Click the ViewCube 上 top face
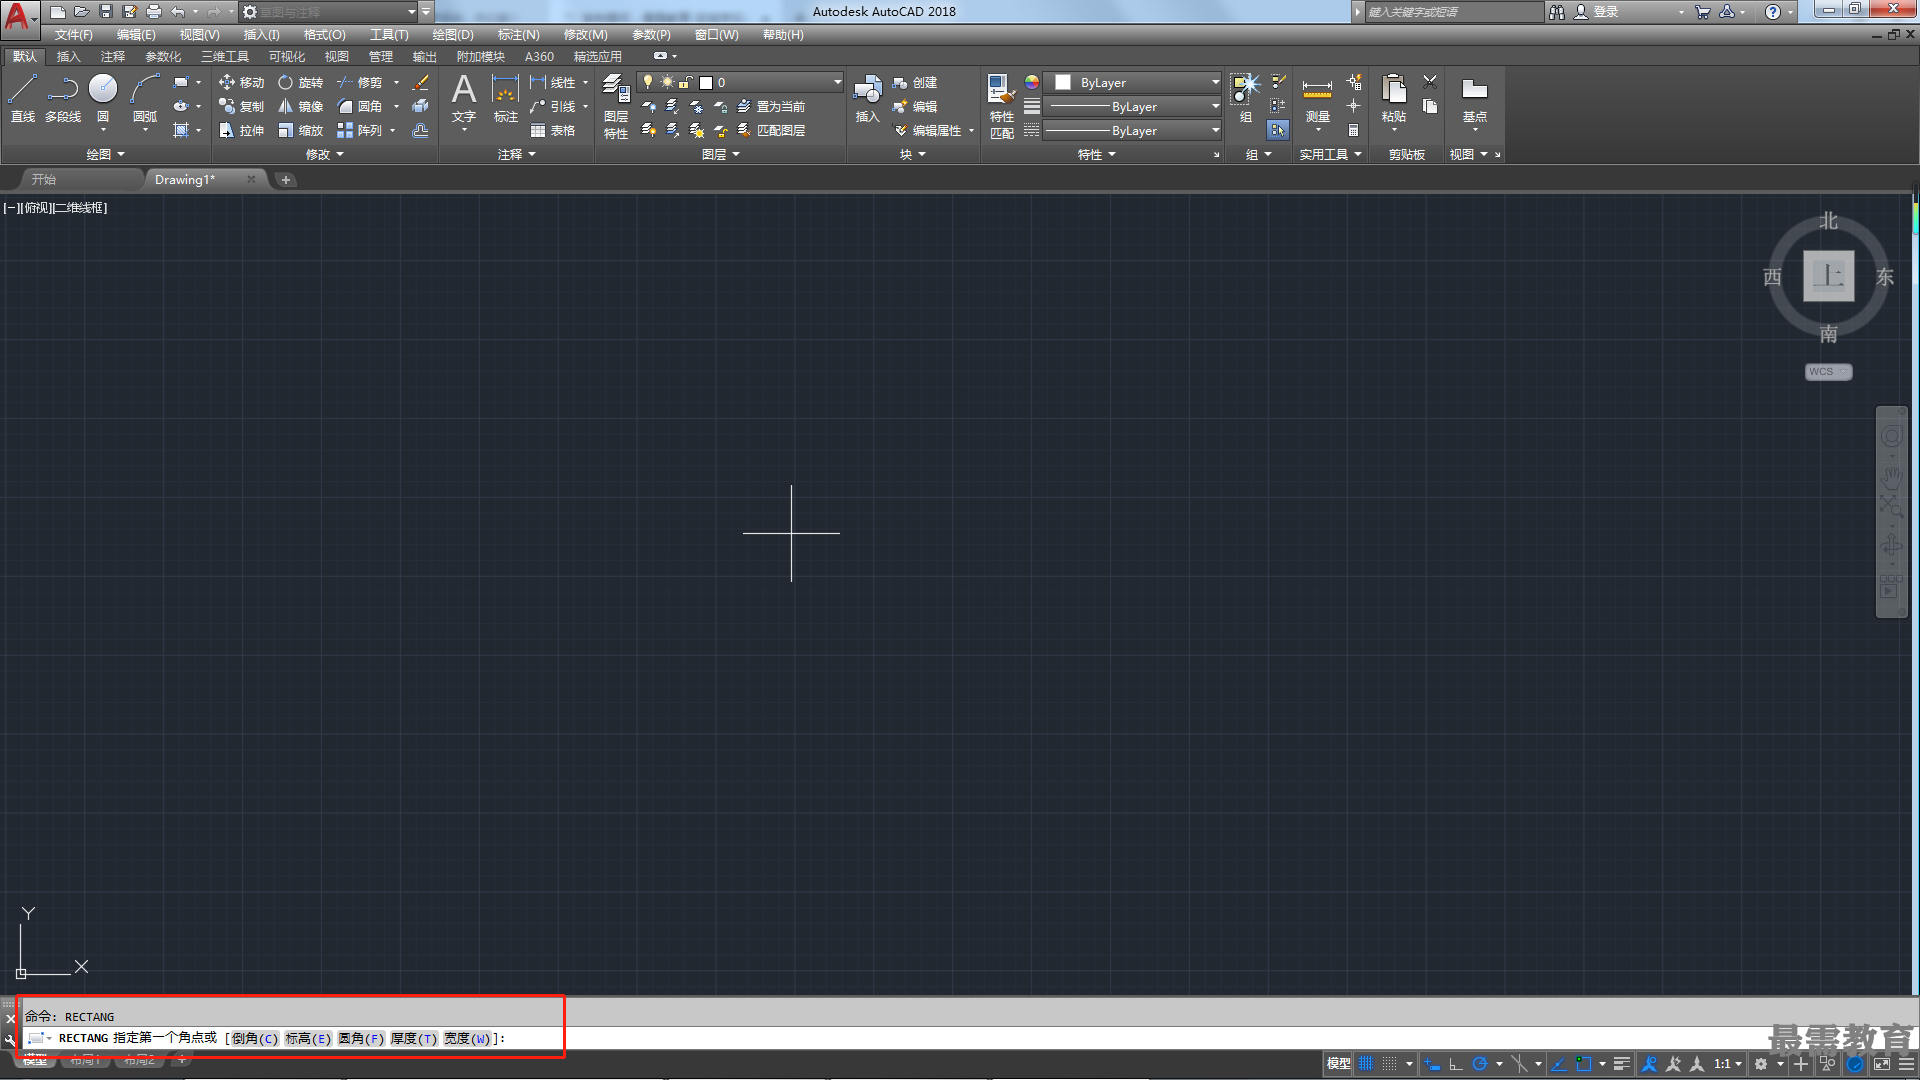Image resolution: width=1920 pixels, height=1080 pixels. tap(1828, 276)
